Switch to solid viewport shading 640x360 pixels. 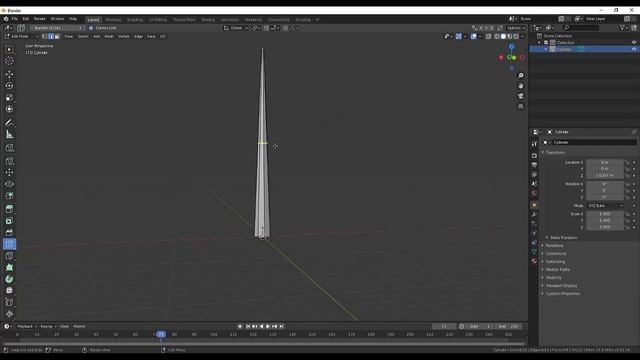[503, 36]
